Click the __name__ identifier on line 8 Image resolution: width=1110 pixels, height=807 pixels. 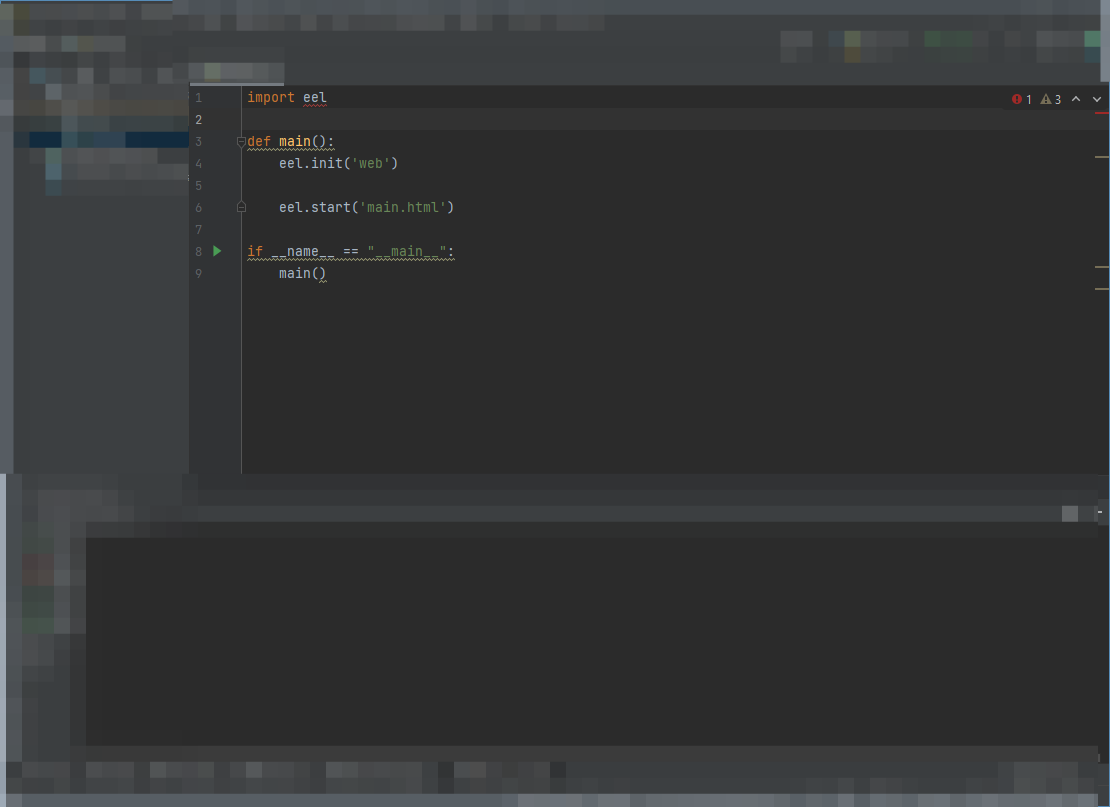pos(303,251)
